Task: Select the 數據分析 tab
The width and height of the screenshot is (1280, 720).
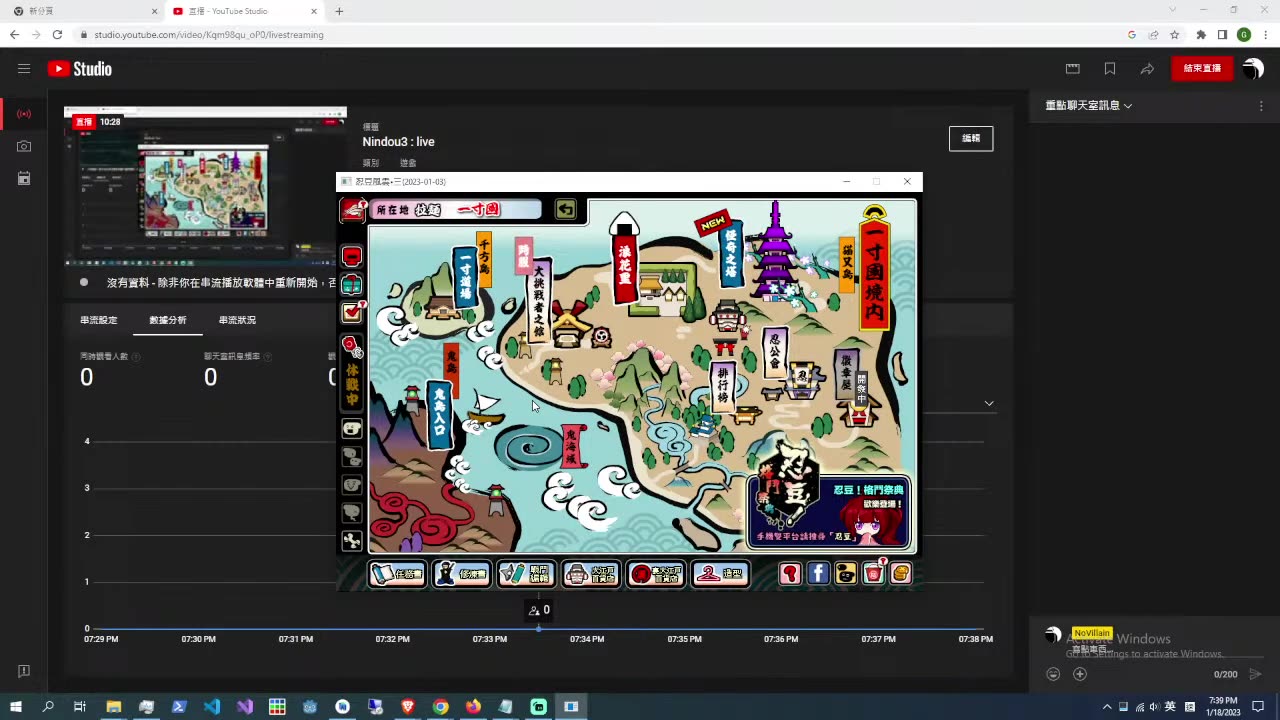Action: (168, 320)
